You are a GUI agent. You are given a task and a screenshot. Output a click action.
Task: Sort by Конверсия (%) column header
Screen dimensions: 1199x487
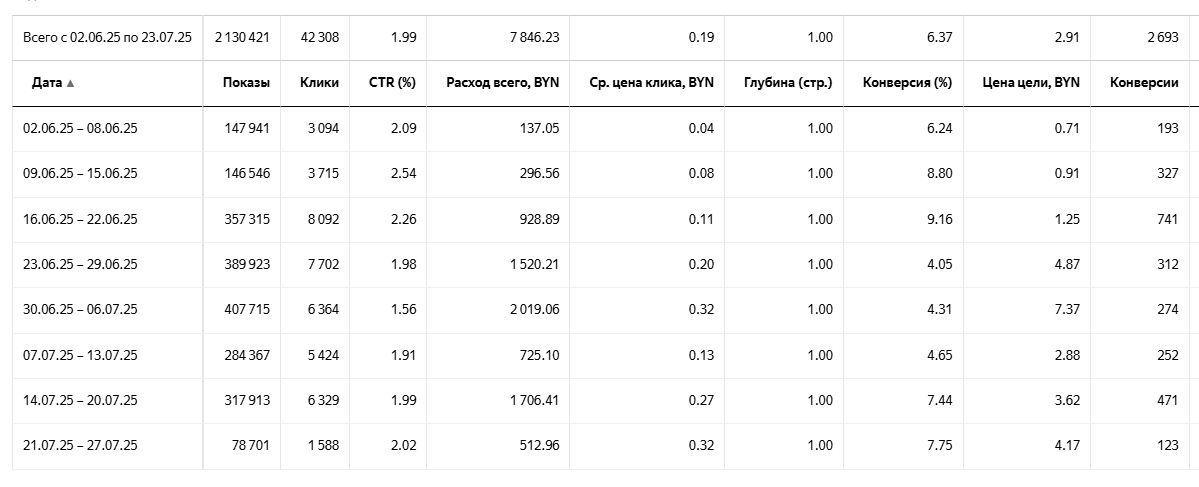(906, 83)
